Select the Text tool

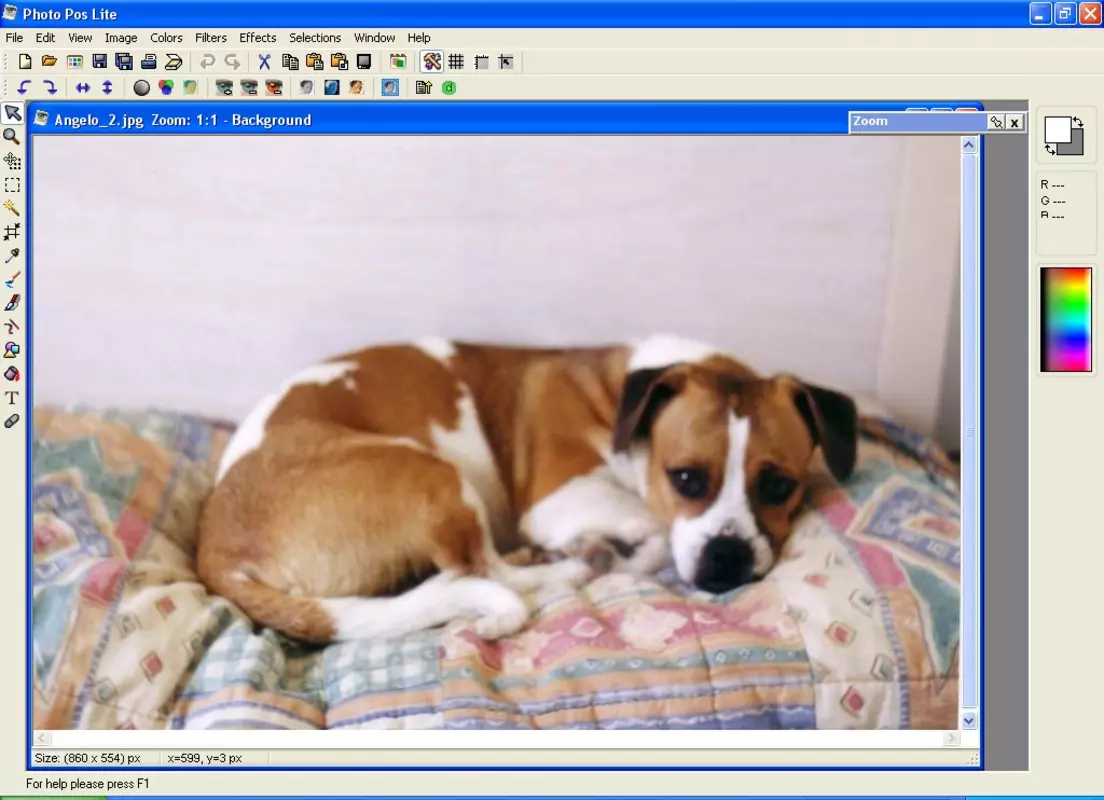point(12,398)
